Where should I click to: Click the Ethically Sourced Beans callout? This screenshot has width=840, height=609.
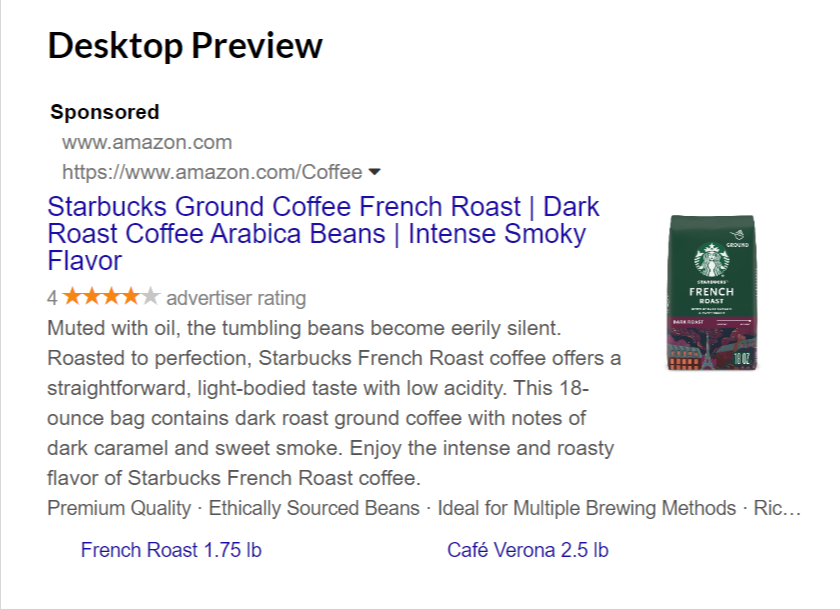314,508
